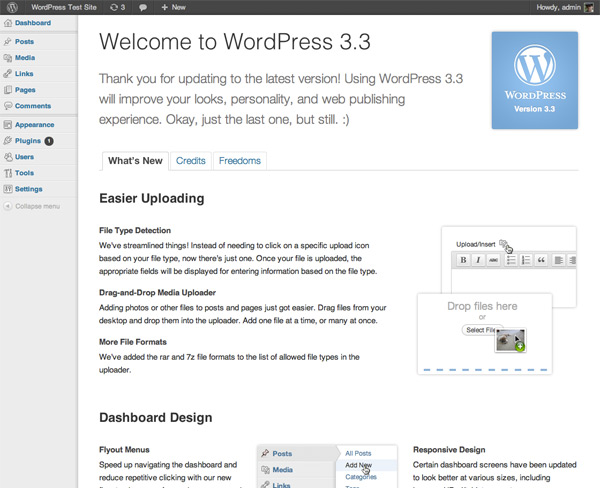
Task: Click the Drop files here text
Action: (x=482, y=306)
